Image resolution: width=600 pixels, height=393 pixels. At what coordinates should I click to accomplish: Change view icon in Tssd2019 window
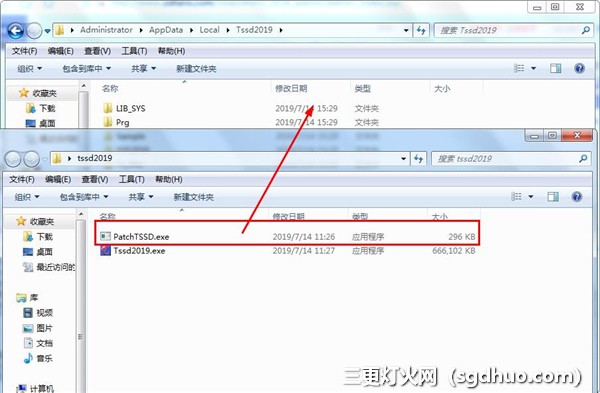tap(519, 68)
